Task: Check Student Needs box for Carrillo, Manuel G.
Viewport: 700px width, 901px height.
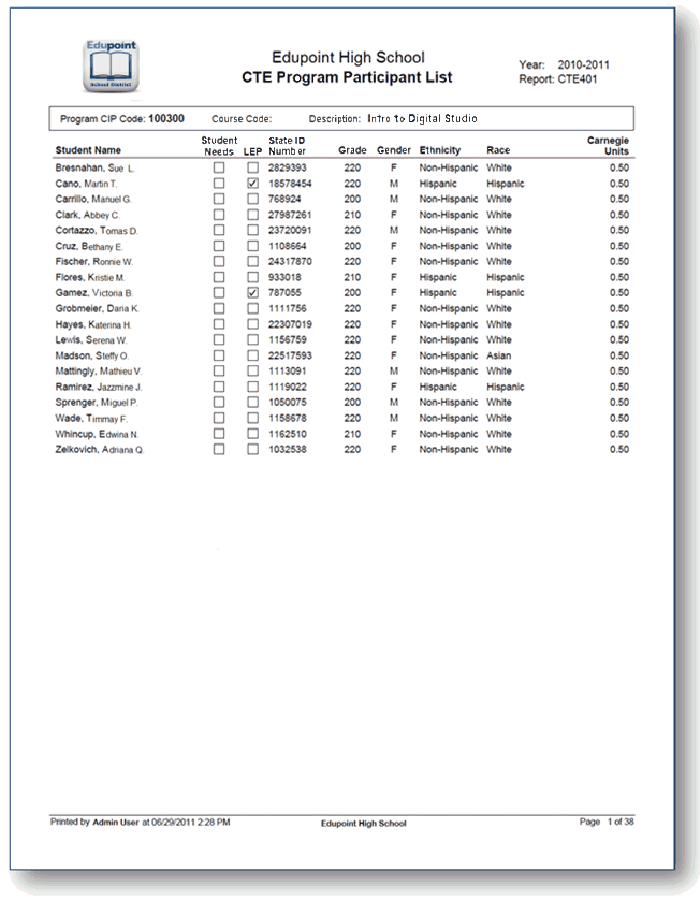Action: point(218,199)
